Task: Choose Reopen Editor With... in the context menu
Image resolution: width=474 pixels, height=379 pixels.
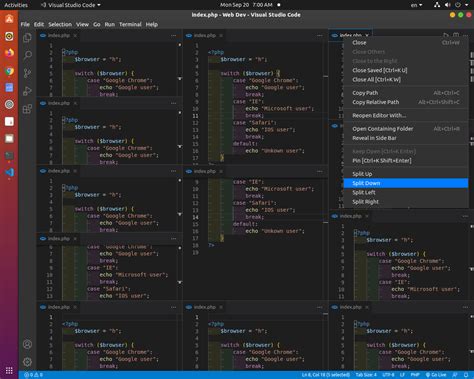Action: point(406,116)
